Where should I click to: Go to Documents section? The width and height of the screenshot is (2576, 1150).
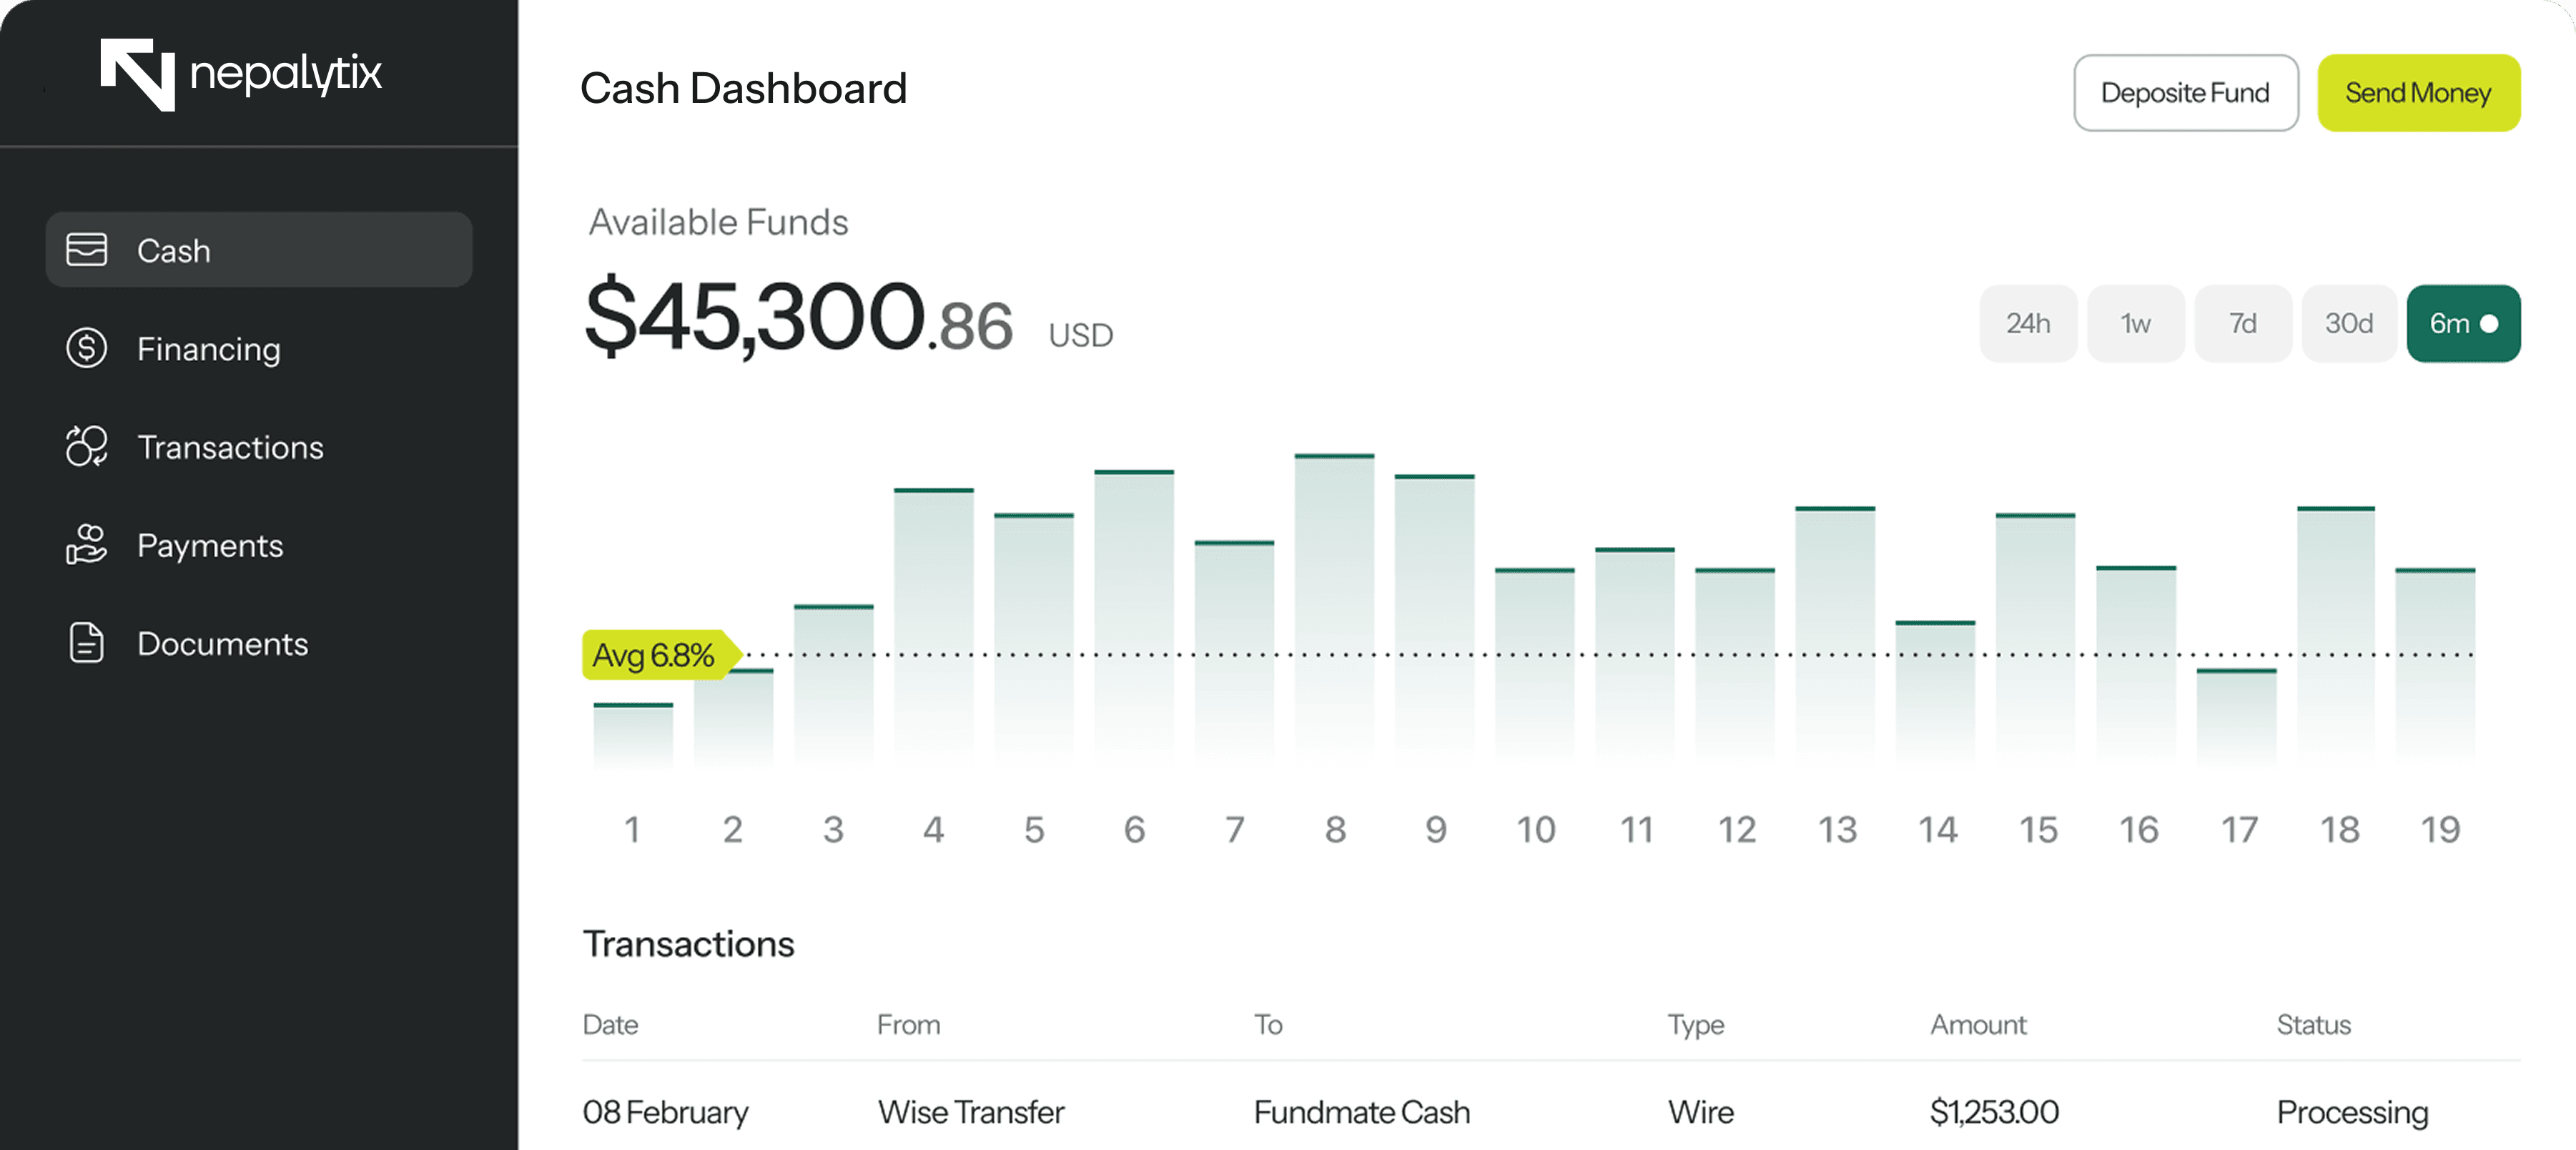tap(222, 644)
